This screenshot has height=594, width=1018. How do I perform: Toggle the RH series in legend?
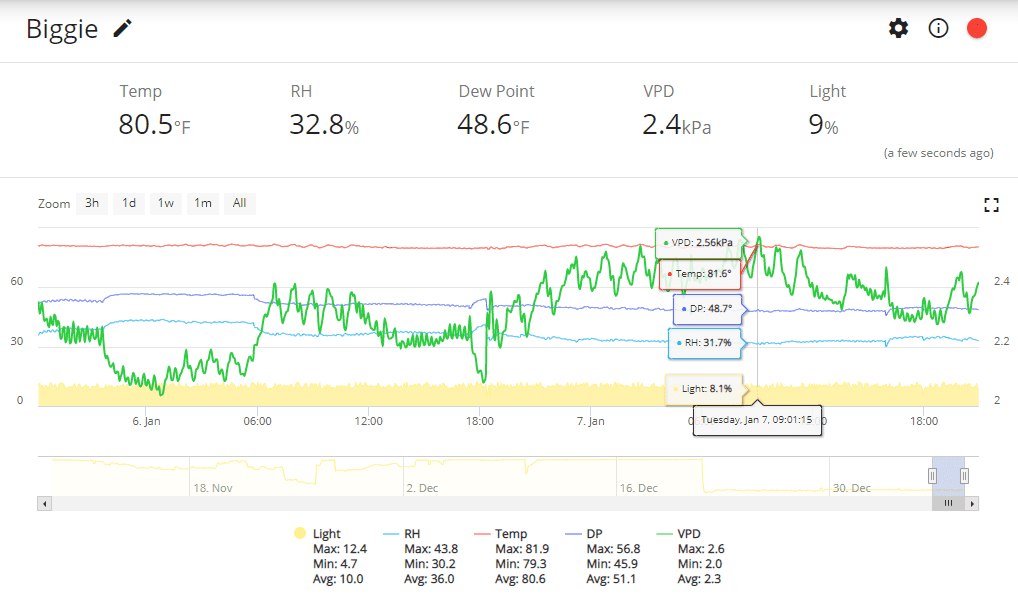pos(402,534)
